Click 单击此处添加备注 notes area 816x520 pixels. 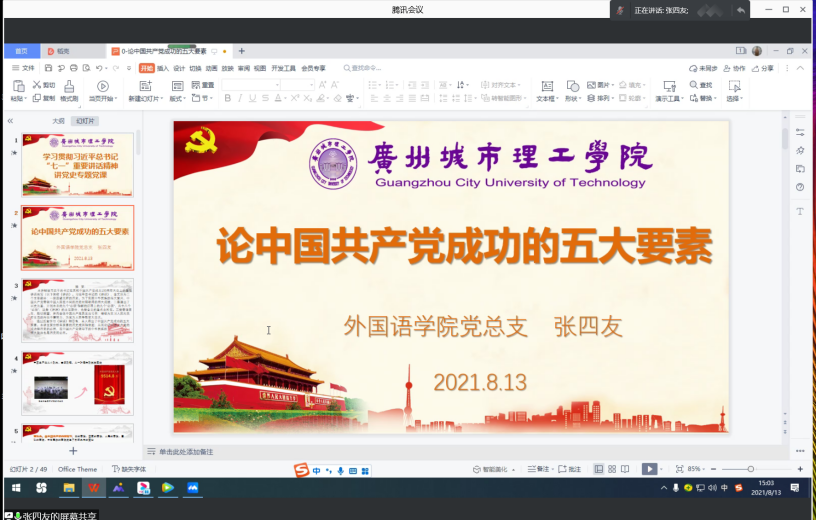[x=186, y=452]
